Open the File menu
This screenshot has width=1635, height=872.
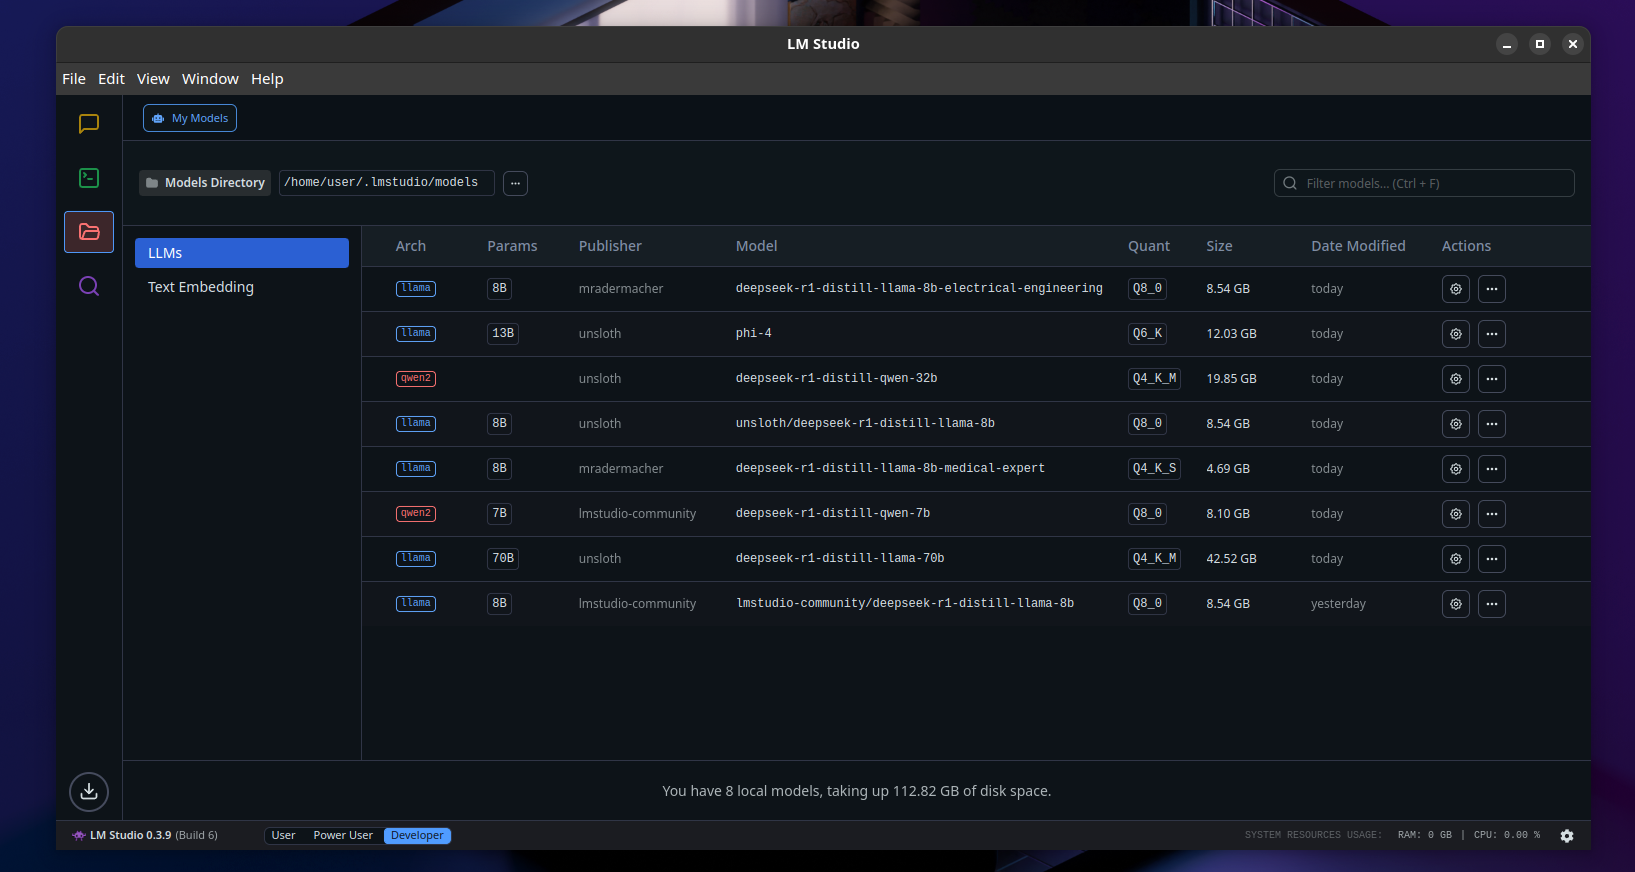click(x=74, y=79)
